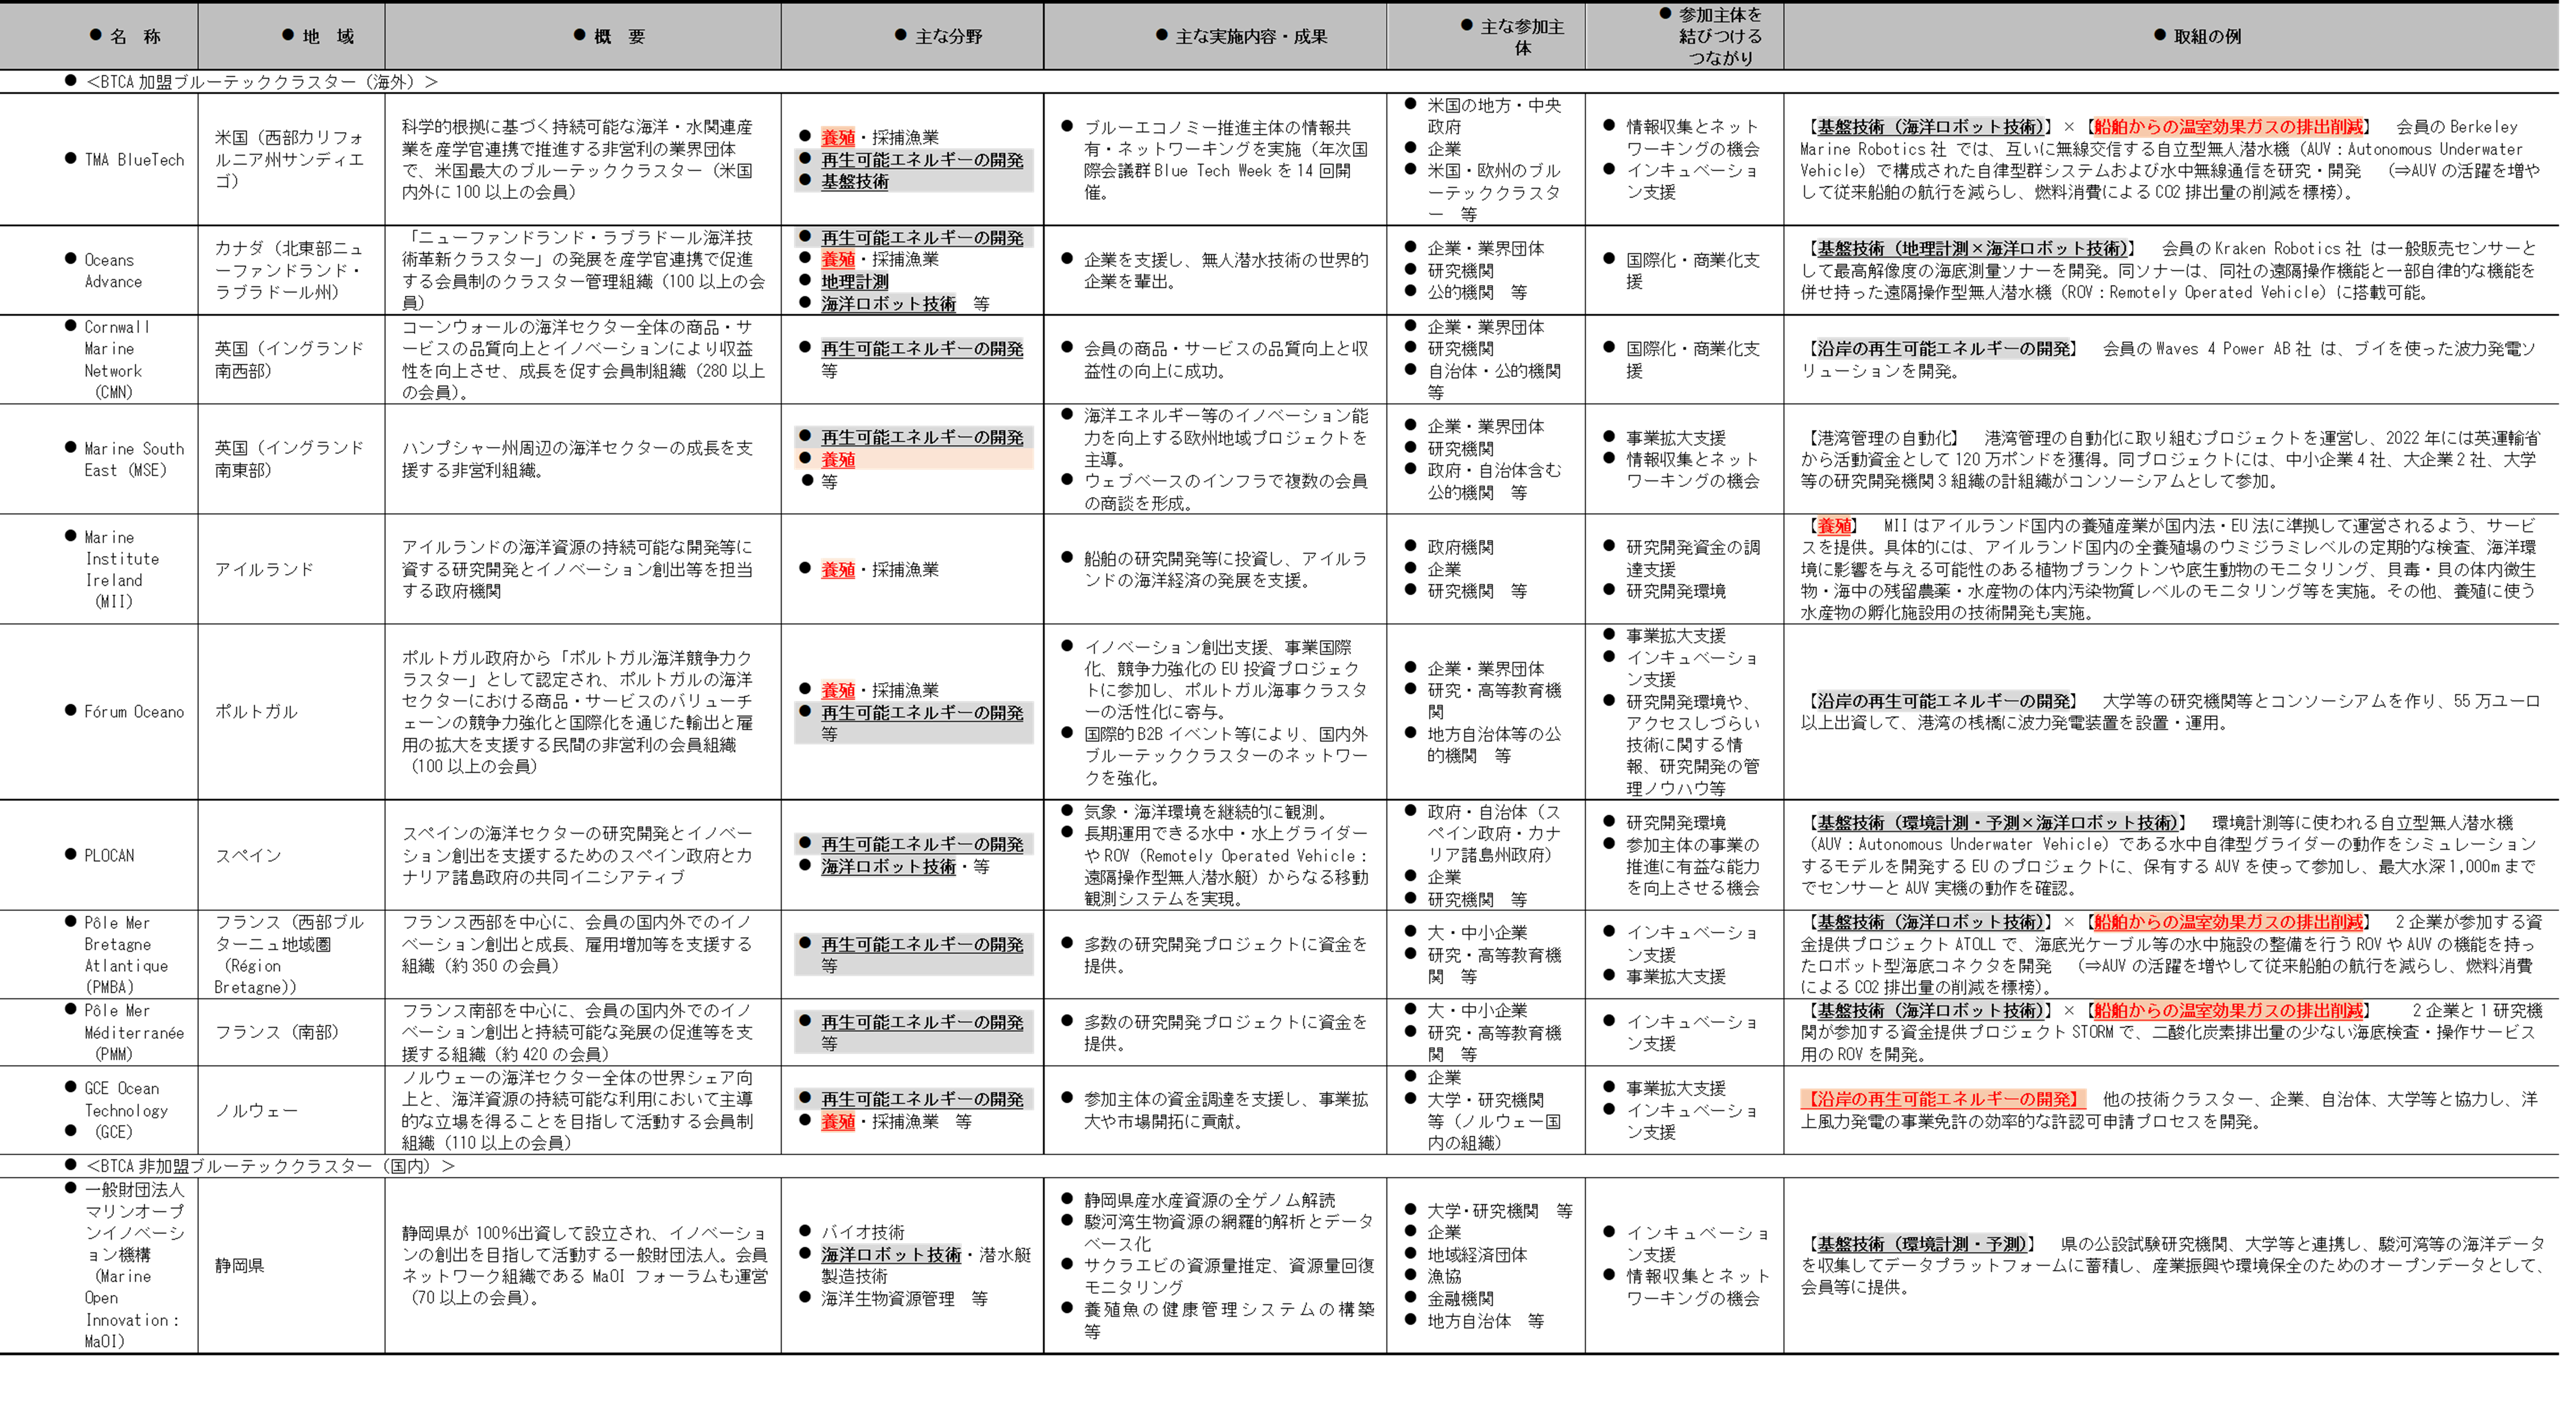This screenshot has width=2576, height=1406.
Task: Click underlined 地理計測 in Oceans Advance fields
Action: pyautogui.click(x=855, y=282)
